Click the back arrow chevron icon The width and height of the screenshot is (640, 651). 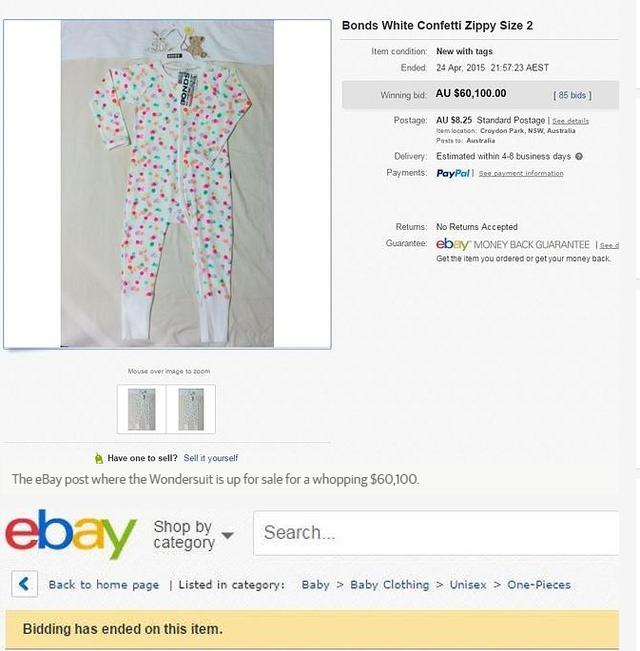[x=24, y=584]
